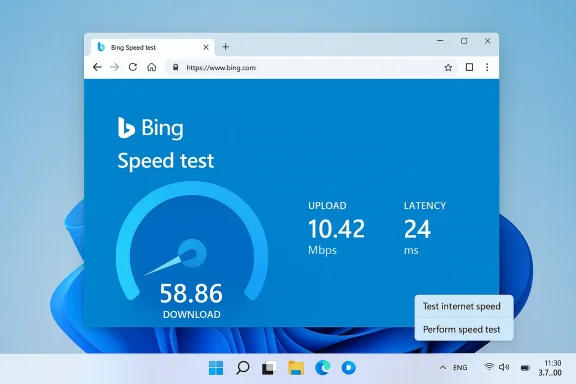Click the browser forward arrow
This screenshot has width=576, height=384.
tap(115, 67)
